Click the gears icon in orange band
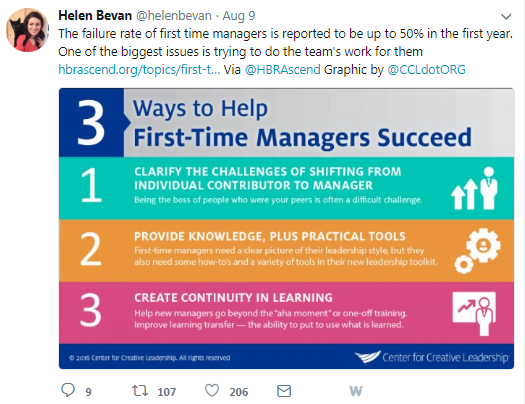This screenshot has width=525, height=404. (477, 251)
